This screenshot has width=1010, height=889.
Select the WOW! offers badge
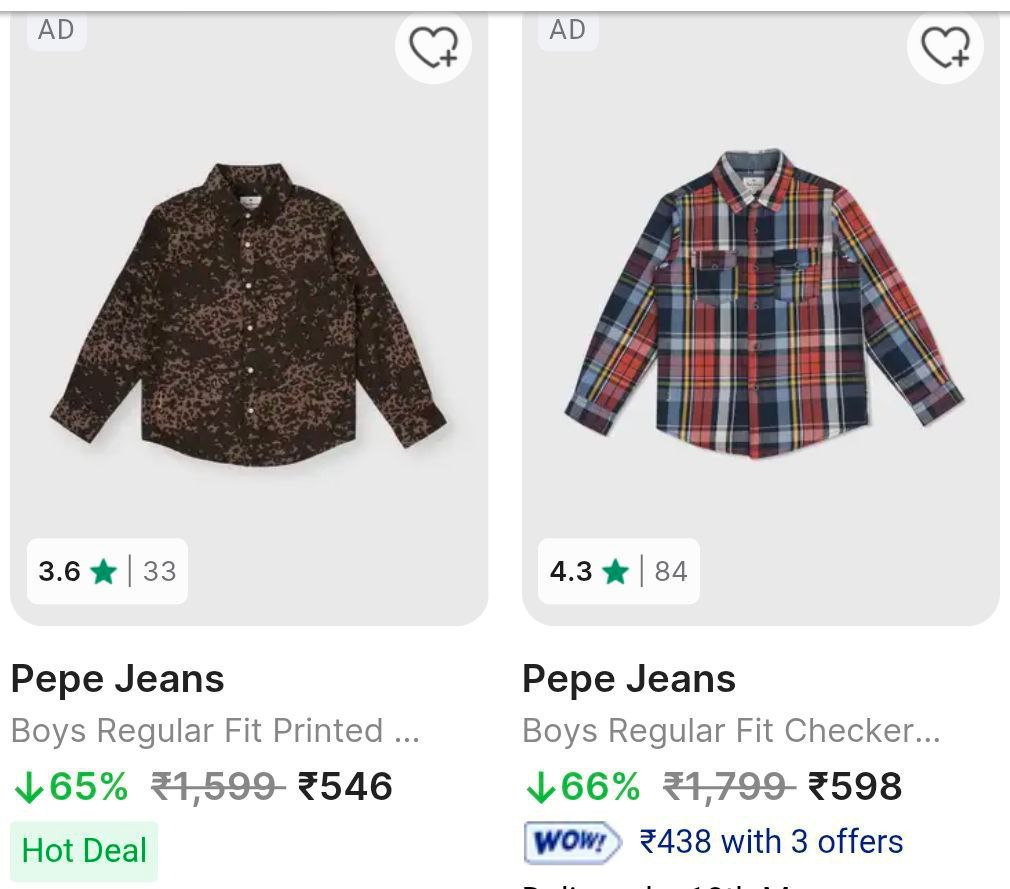coord(571,841)
